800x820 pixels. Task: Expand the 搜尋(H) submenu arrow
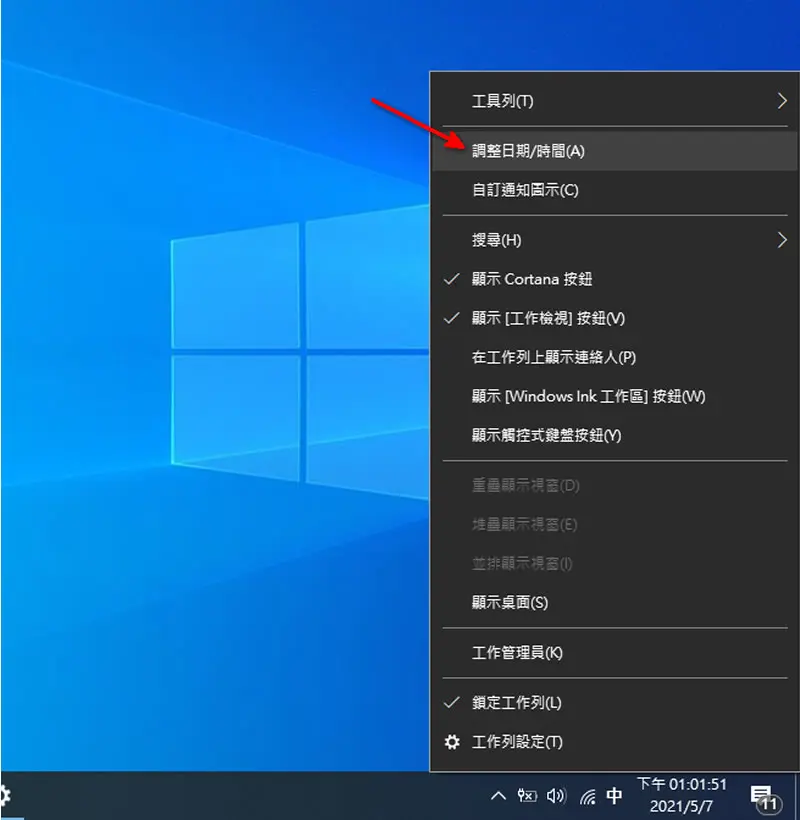click(782, 240)
